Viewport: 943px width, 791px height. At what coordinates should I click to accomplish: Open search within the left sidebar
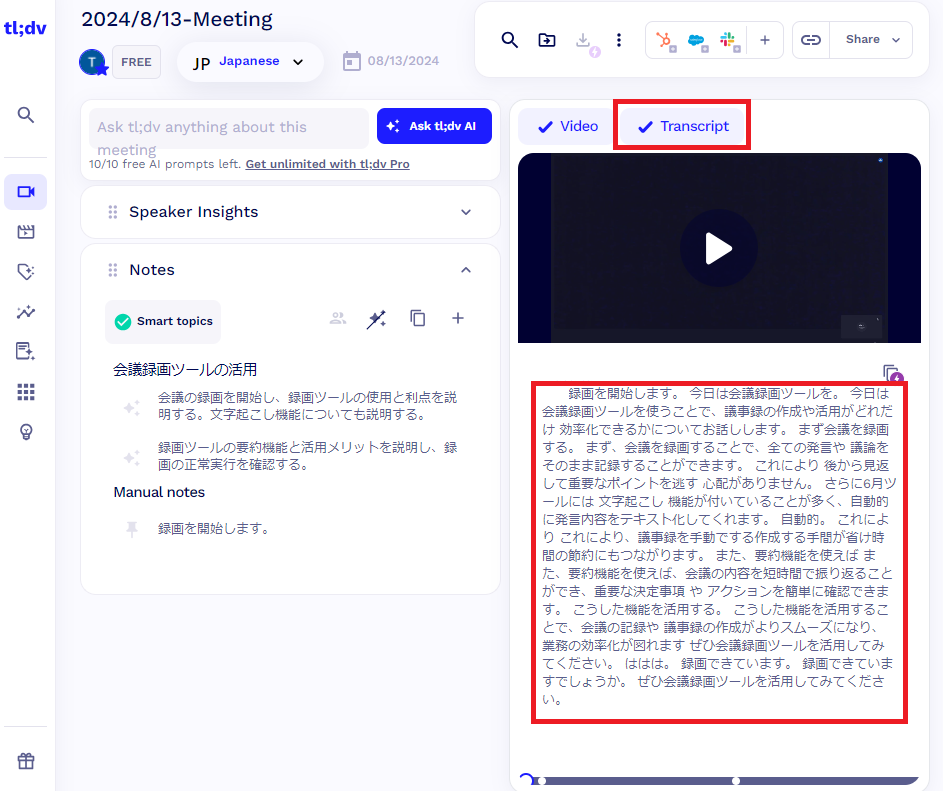click(26, 114)
